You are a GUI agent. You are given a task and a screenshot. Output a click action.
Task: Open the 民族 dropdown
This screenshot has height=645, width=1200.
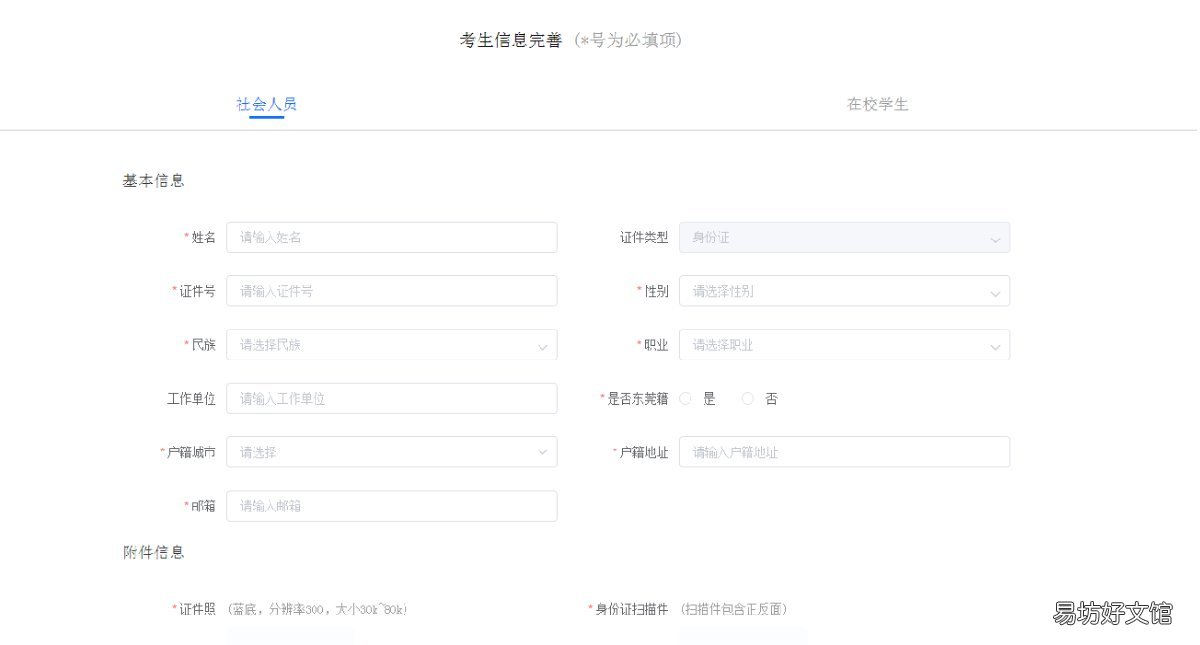[392, 345]
